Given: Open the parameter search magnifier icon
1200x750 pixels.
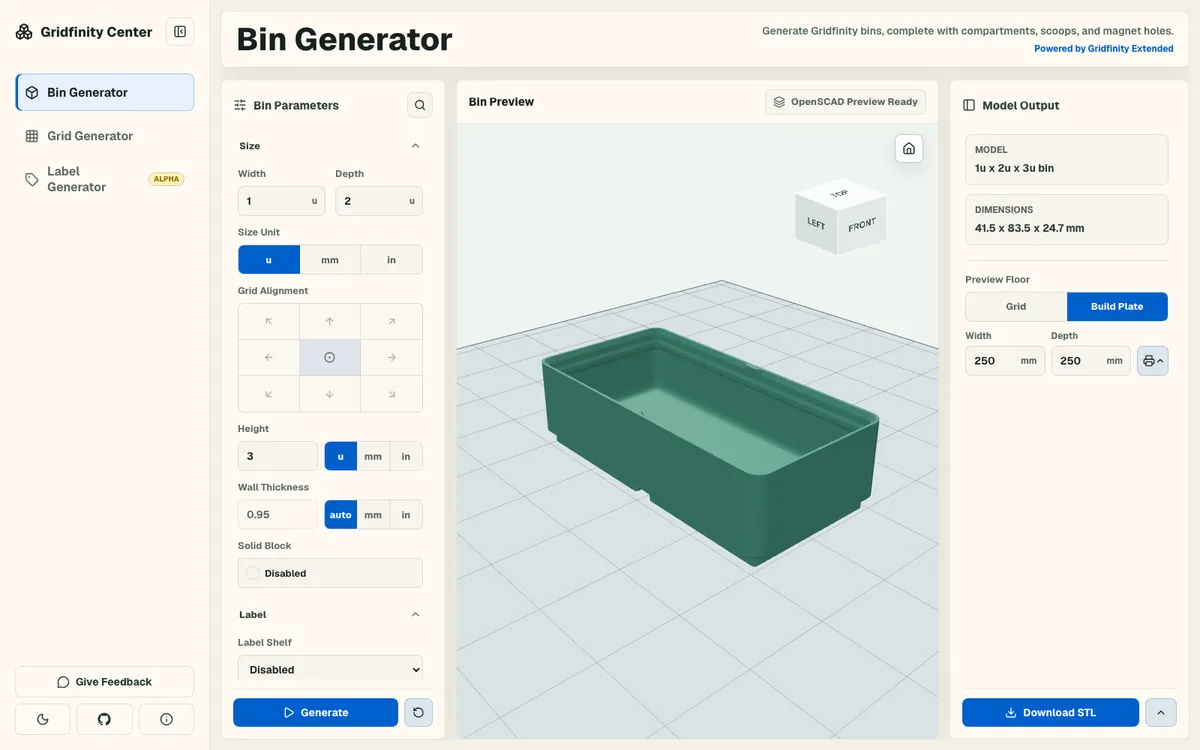Looking at the screenshot, I should [420, 105].
